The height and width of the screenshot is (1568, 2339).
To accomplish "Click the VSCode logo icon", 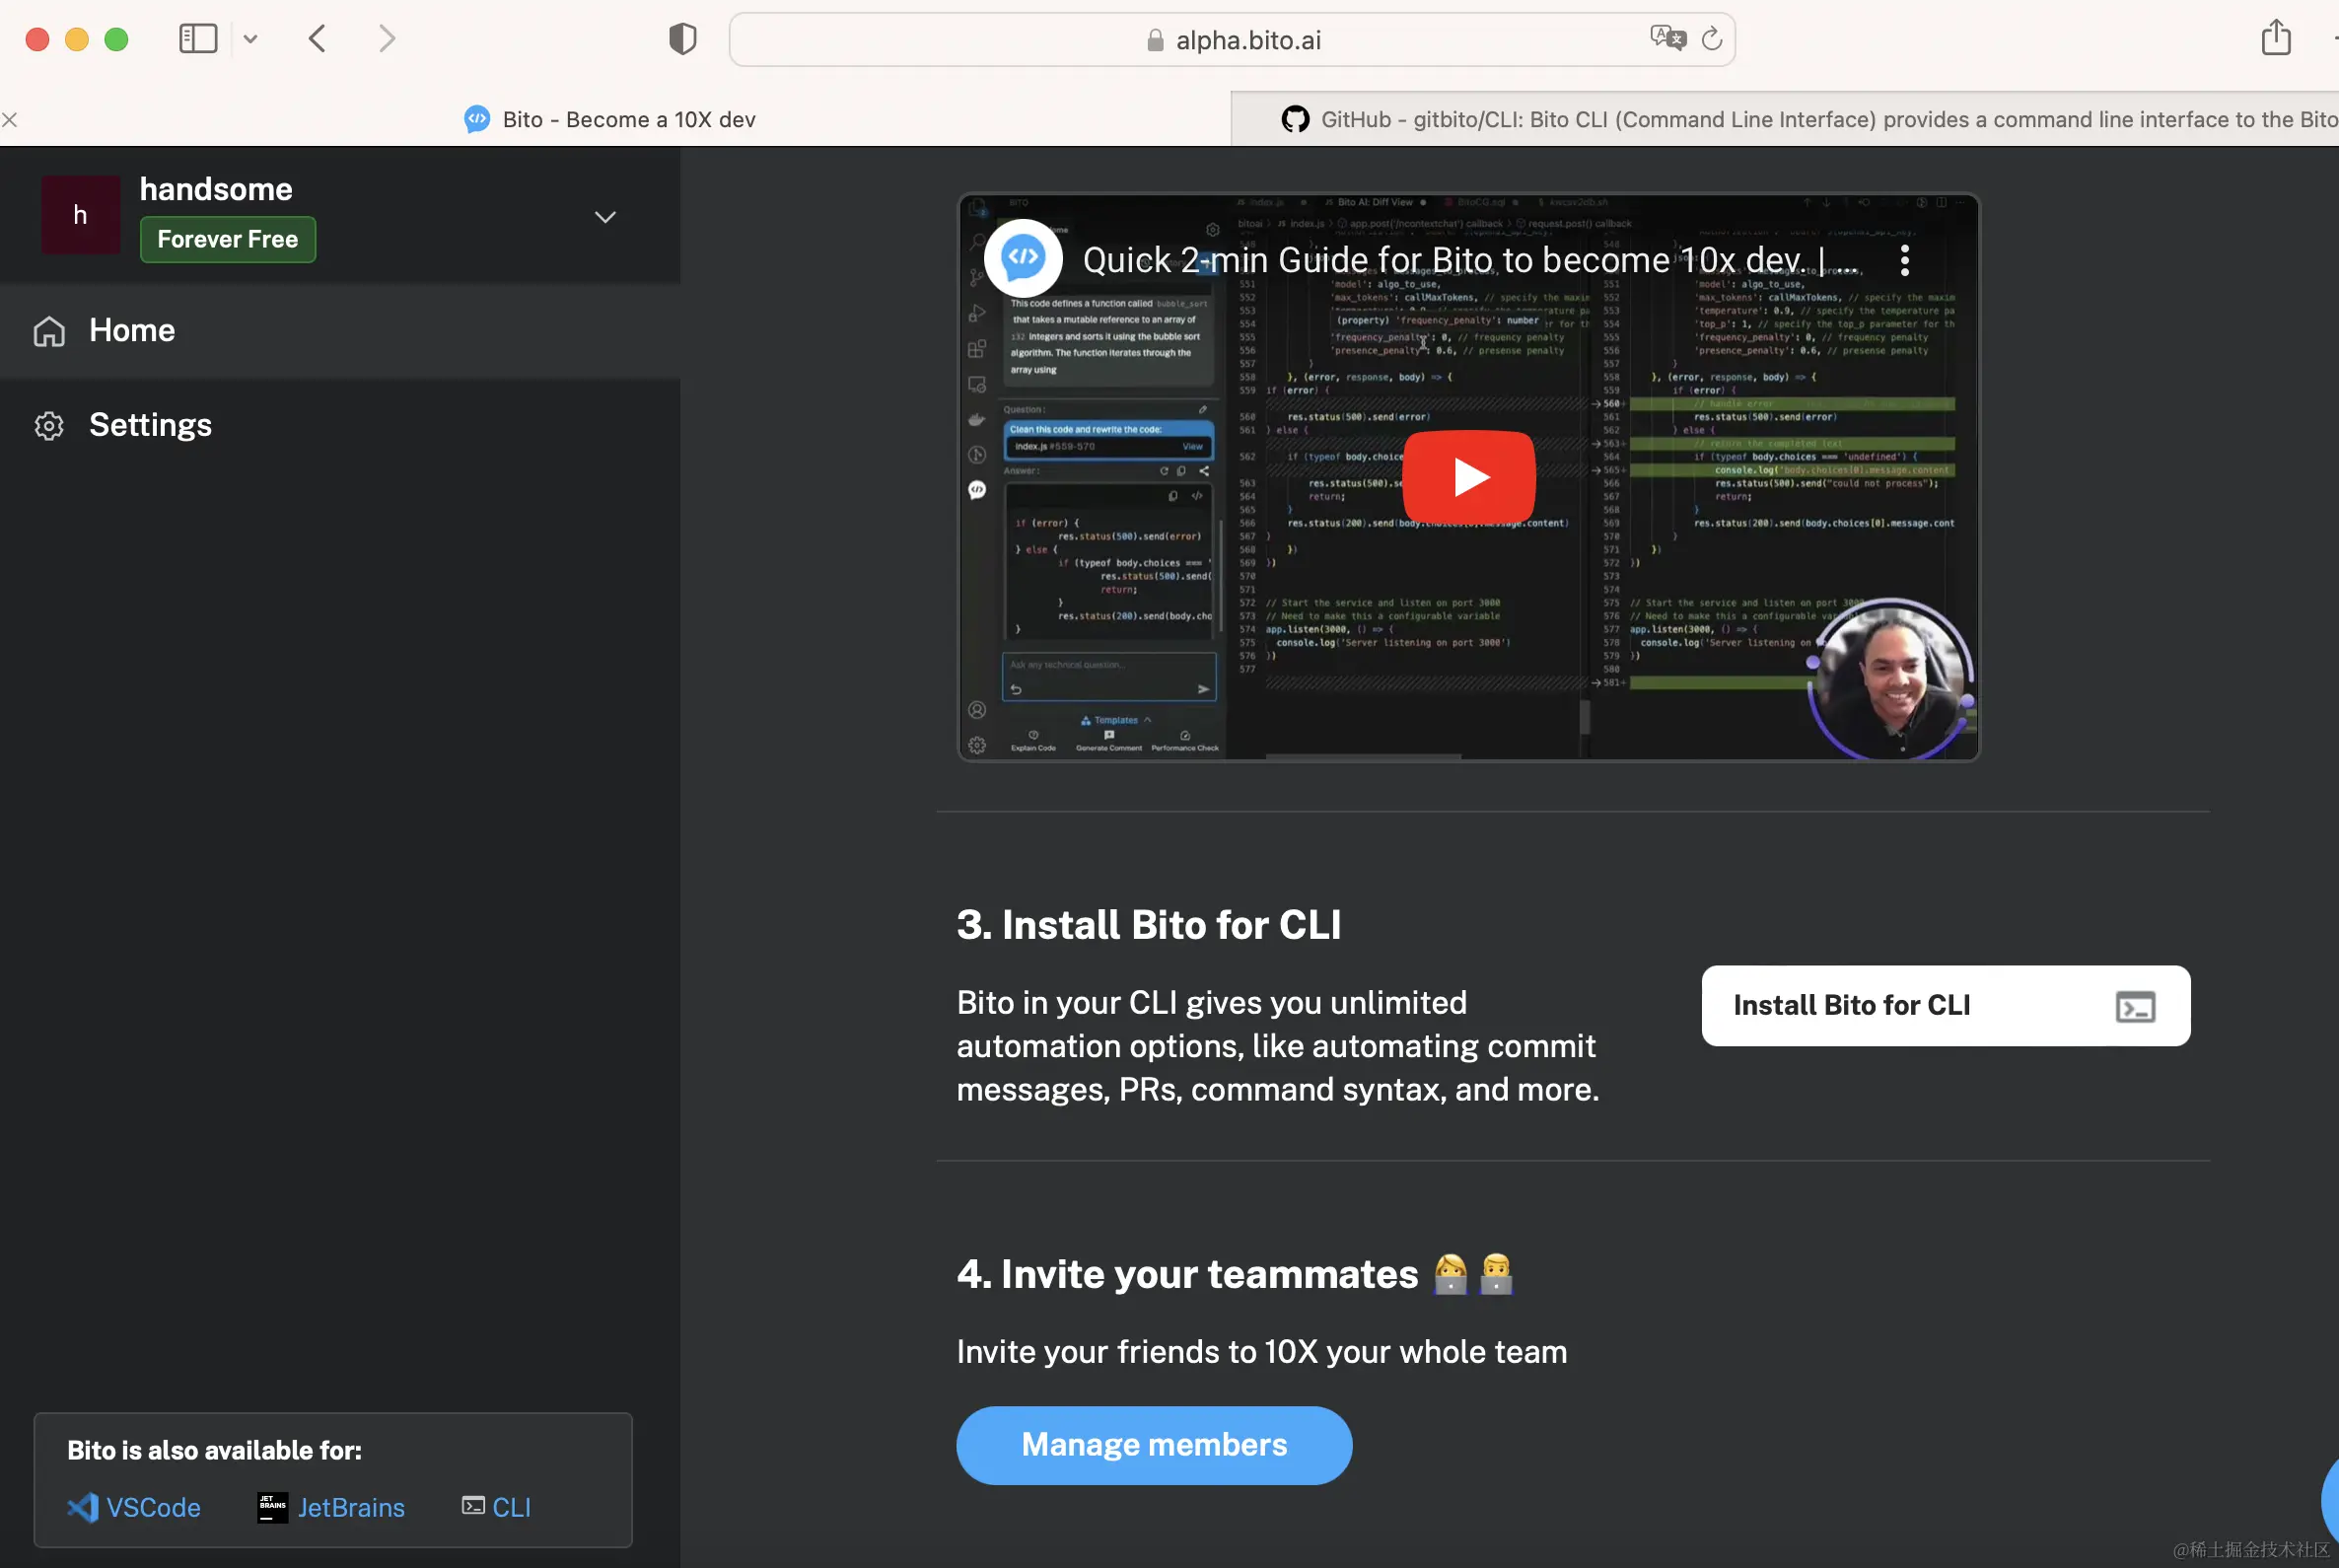I will pos(82,1507).
